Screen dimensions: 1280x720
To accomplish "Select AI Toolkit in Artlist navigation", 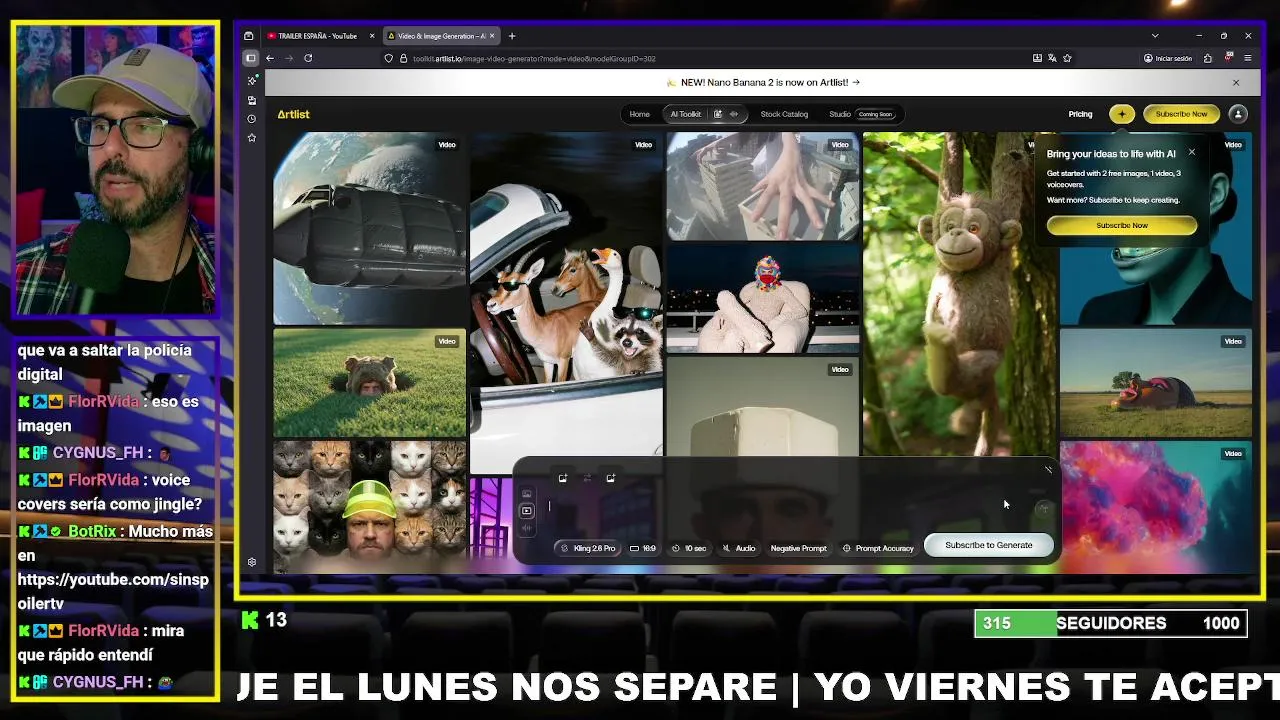I will point(686,114).
